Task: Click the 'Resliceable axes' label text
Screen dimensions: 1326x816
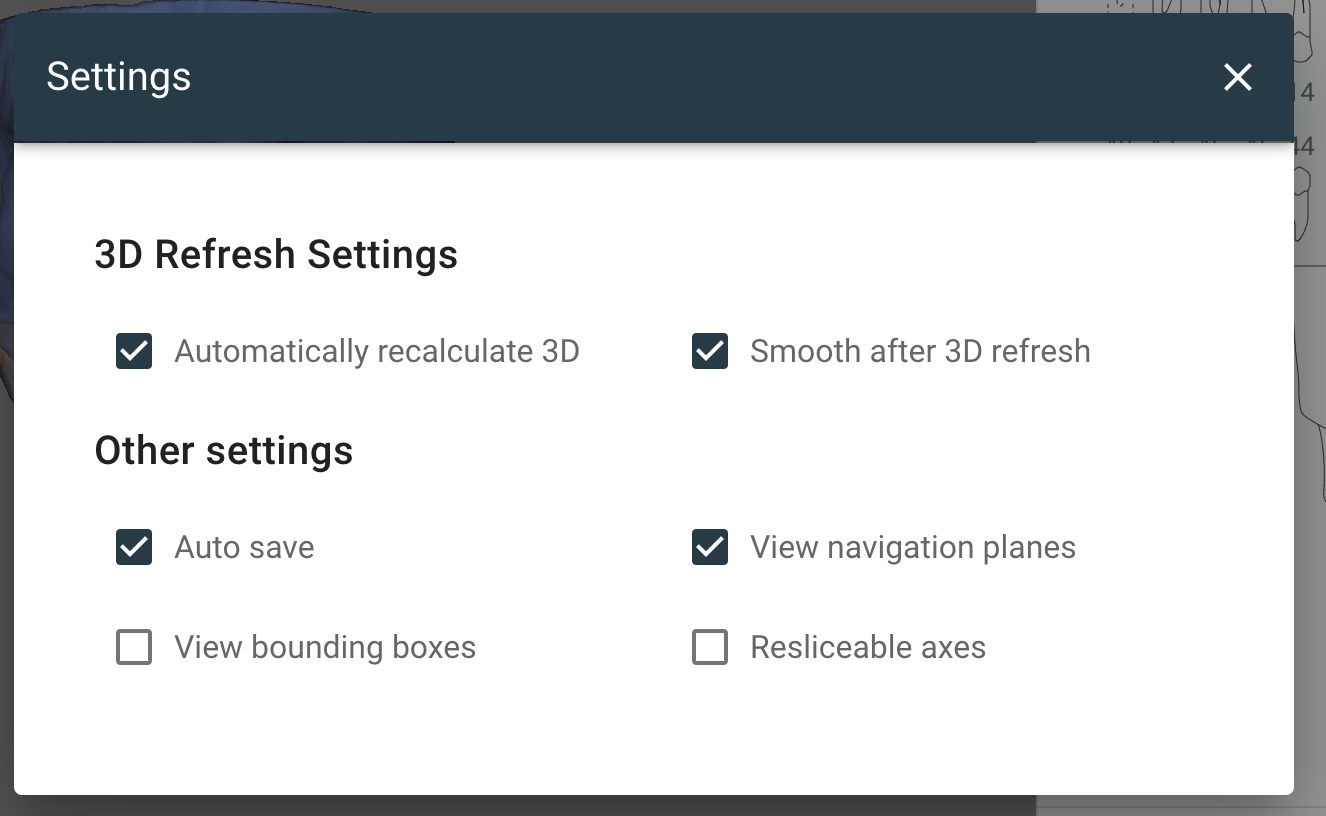Action: (867, 648)
